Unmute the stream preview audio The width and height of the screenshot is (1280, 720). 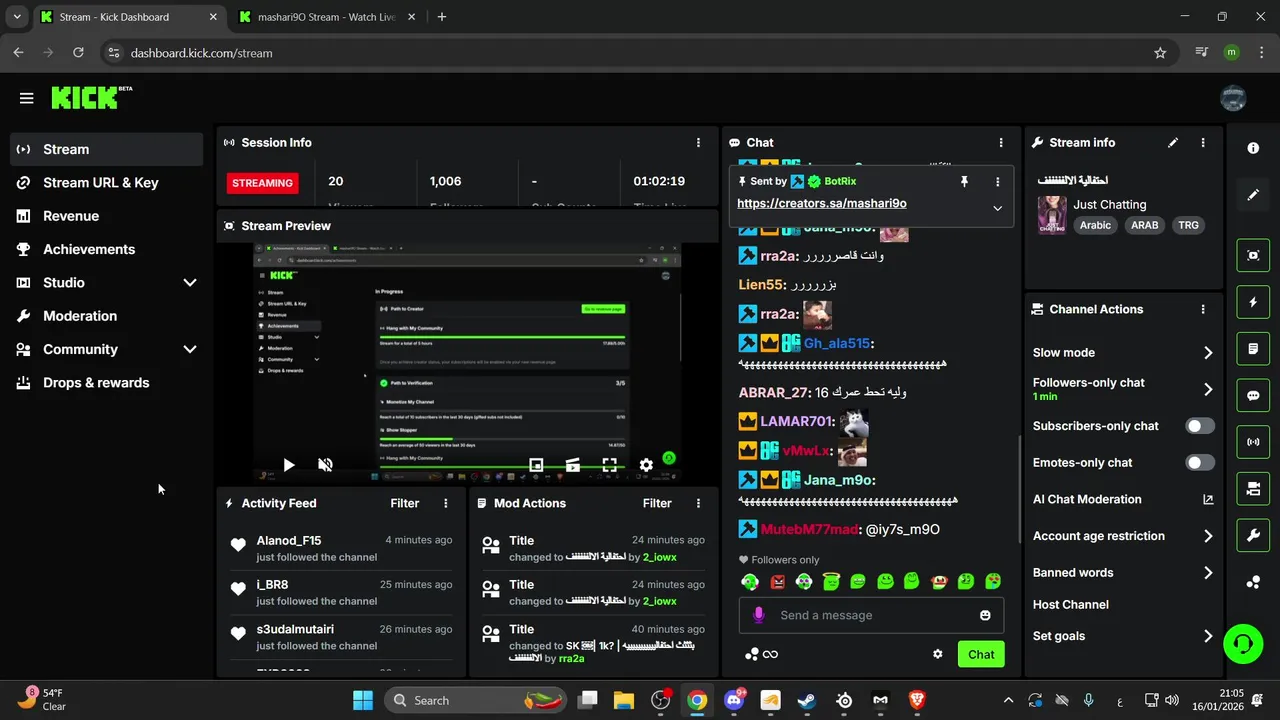[x=325, y=465]
